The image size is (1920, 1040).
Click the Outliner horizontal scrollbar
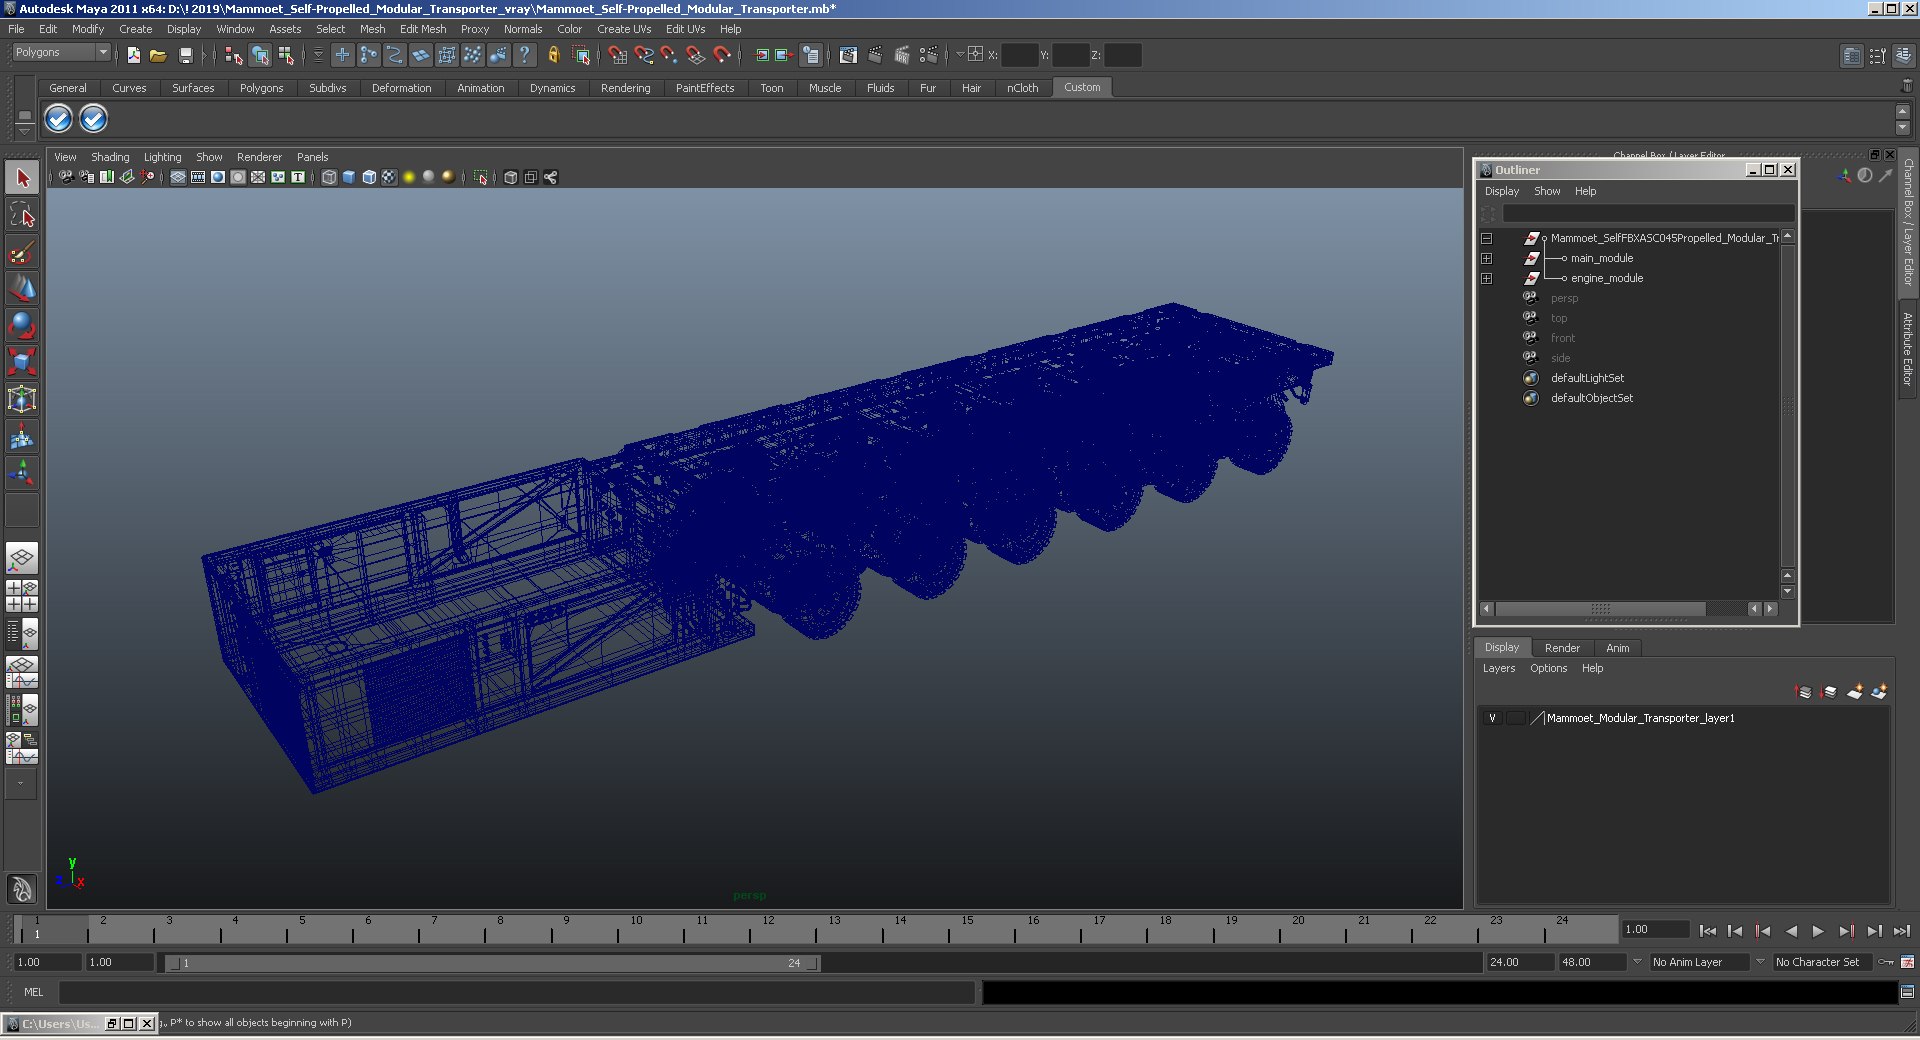point(1601,609)
